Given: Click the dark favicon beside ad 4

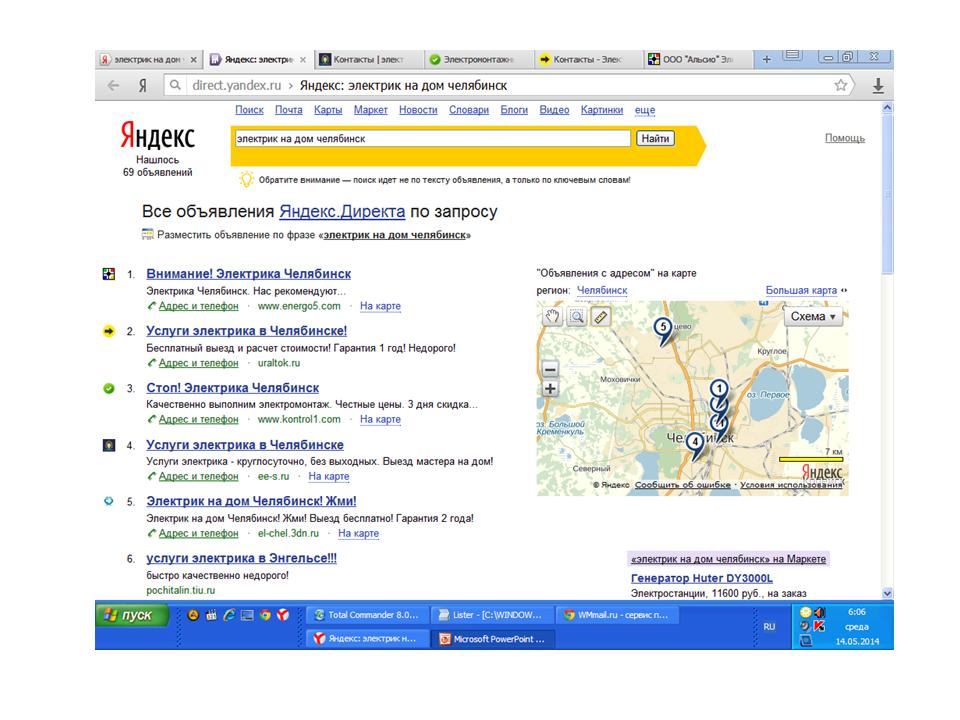Looking at the screenshot, I should pyautogui.click(x=108, y=445).
